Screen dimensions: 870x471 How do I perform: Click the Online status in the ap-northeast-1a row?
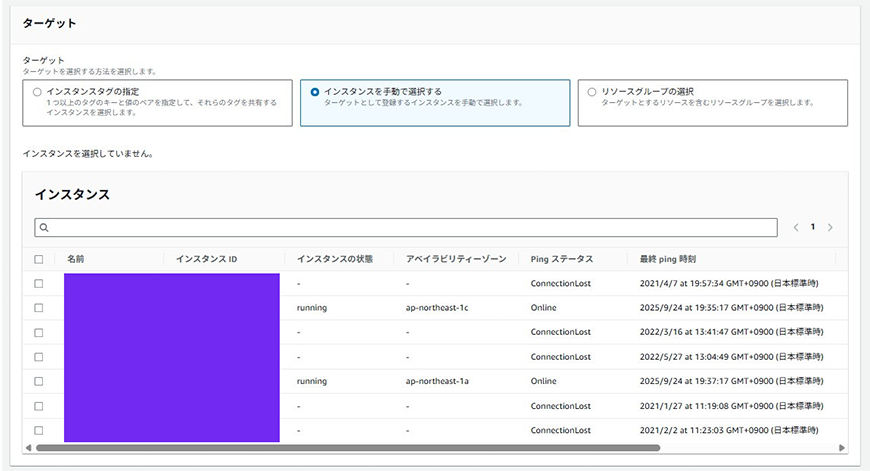pos(543,381)
